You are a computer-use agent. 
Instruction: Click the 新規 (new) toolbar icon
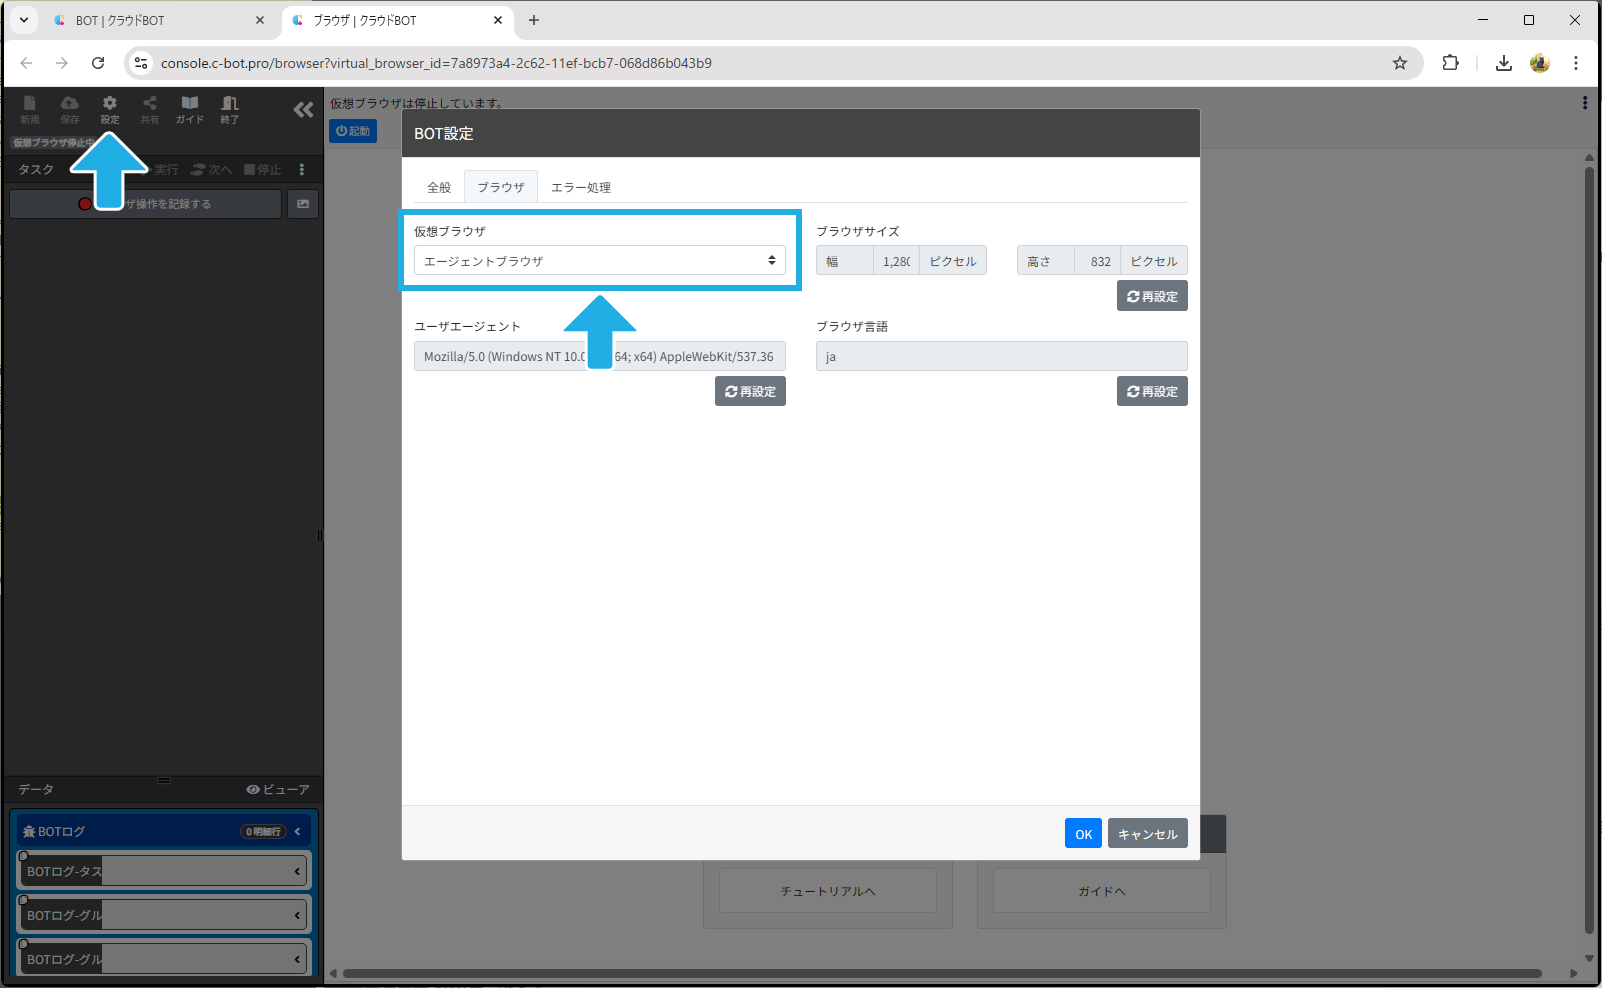[x=30, y=109]
